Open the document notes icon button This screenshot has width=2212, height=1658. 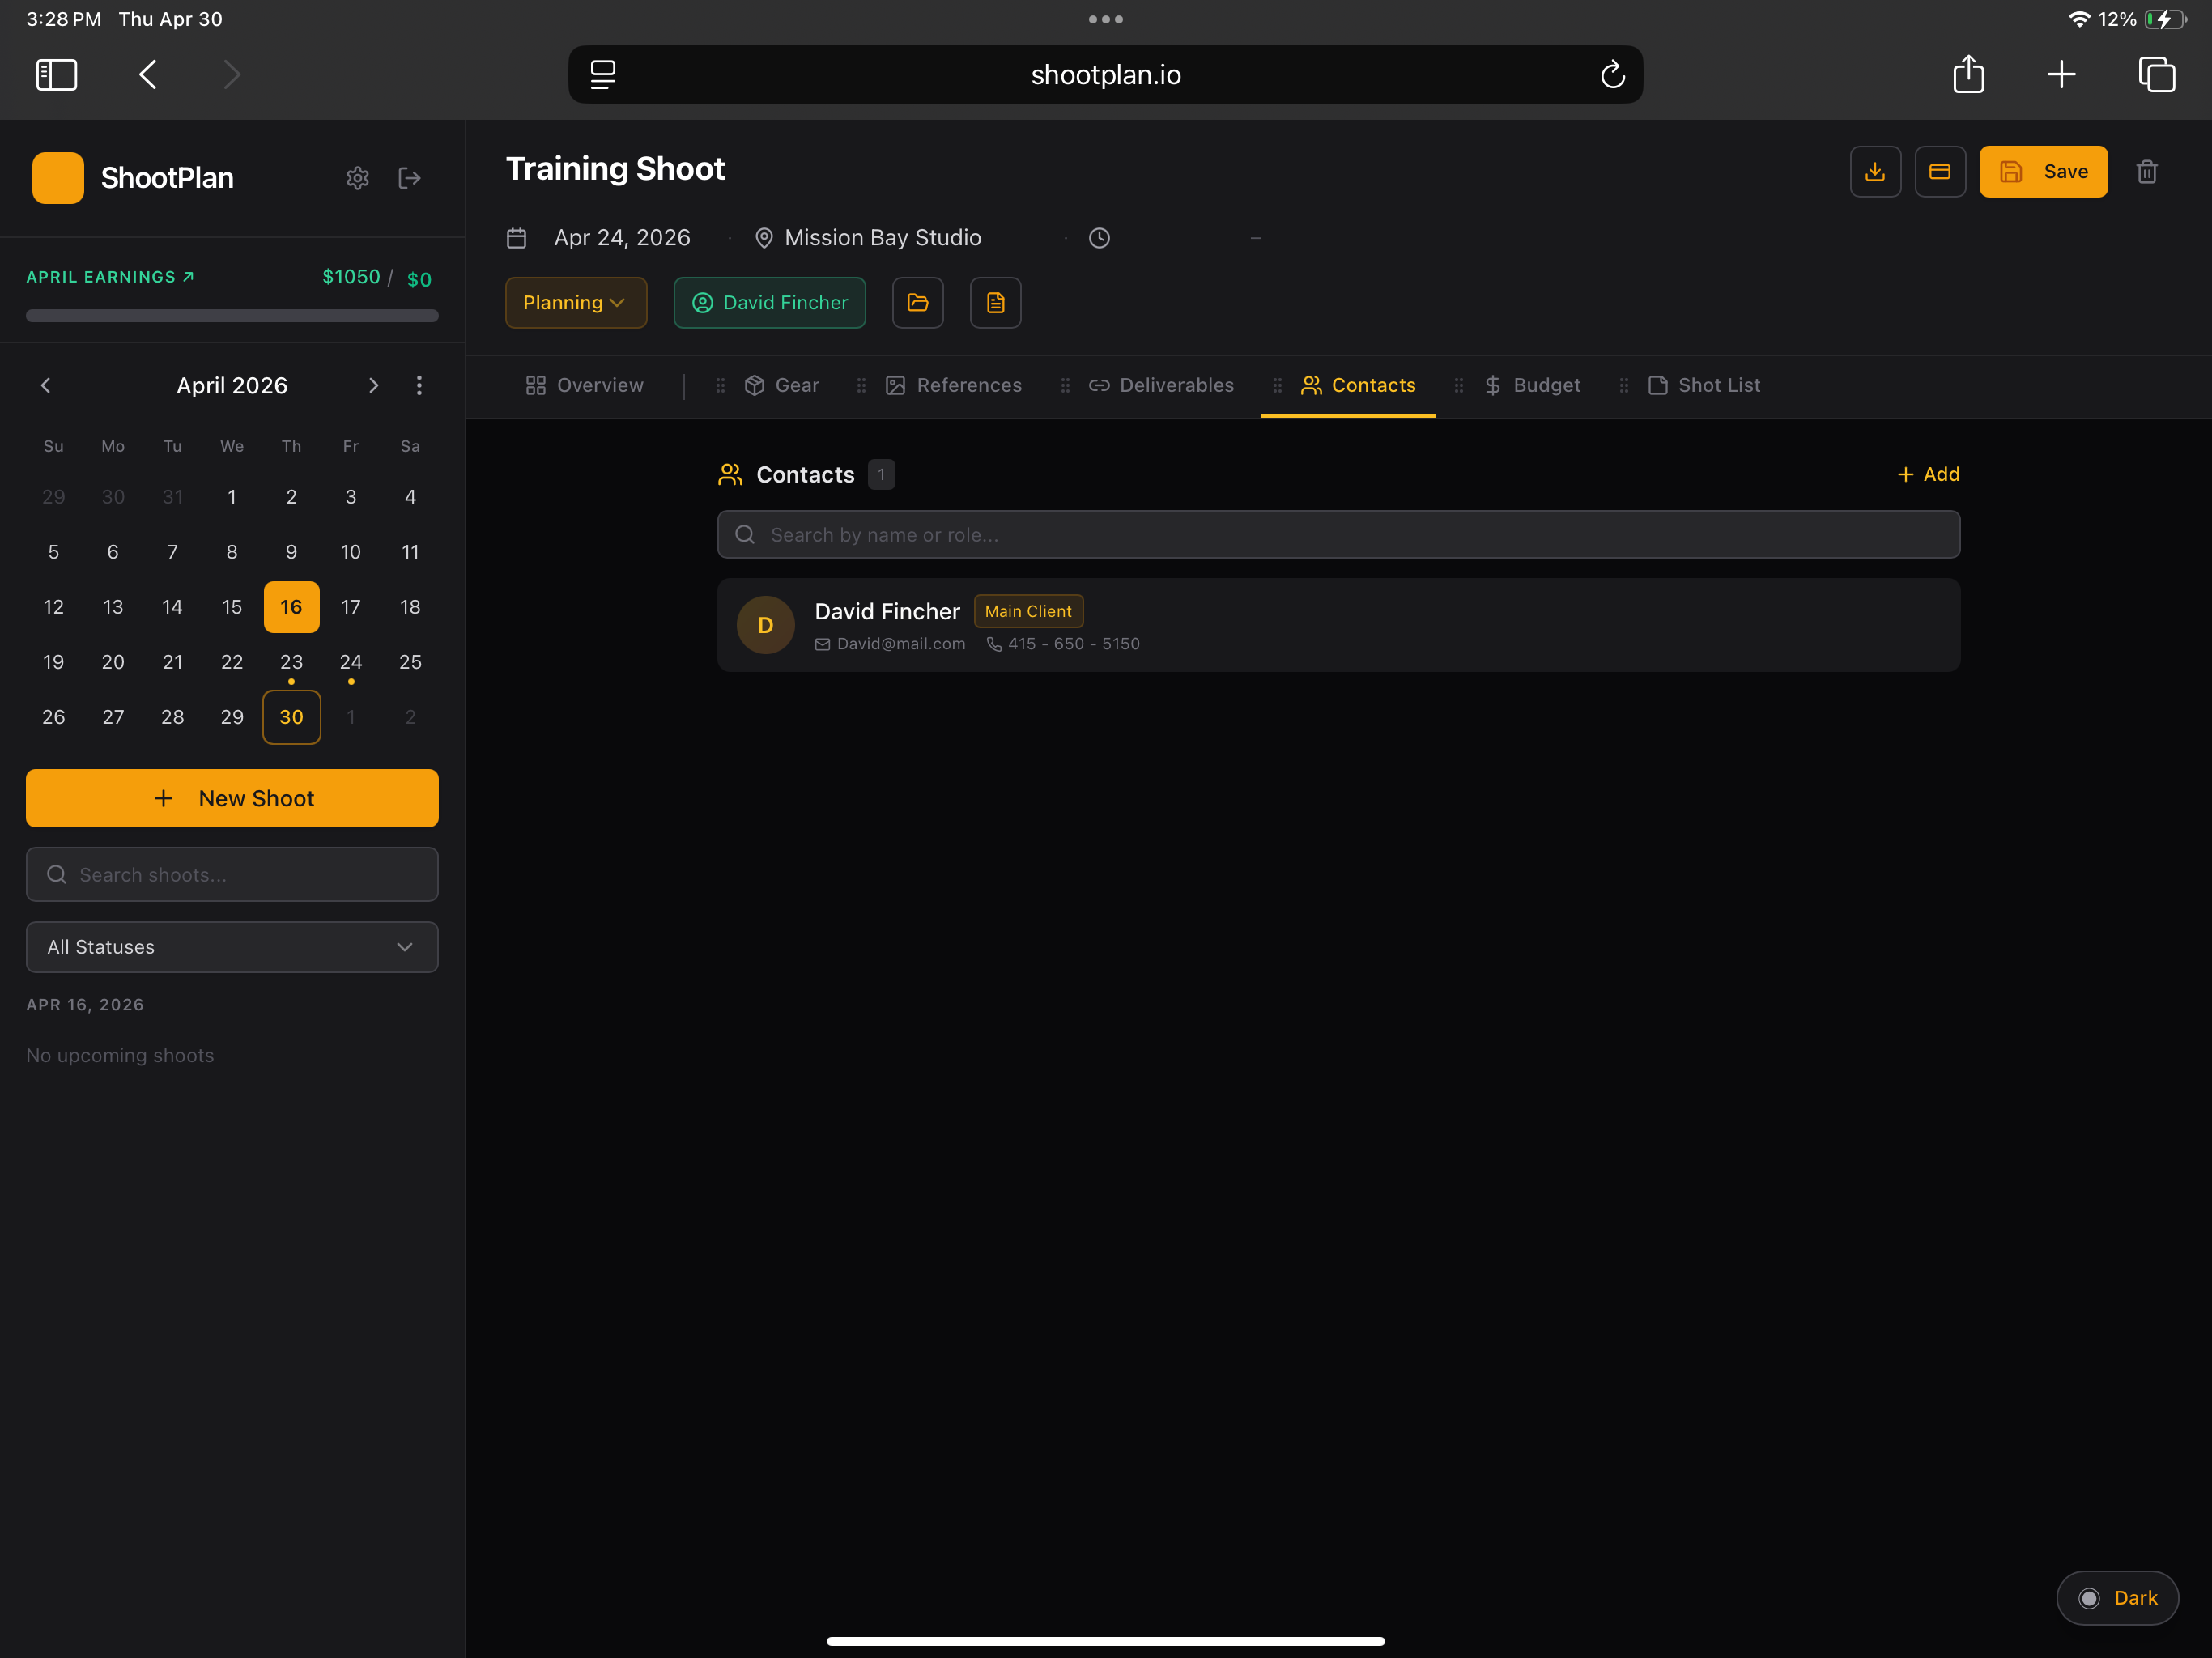(995, 303)
